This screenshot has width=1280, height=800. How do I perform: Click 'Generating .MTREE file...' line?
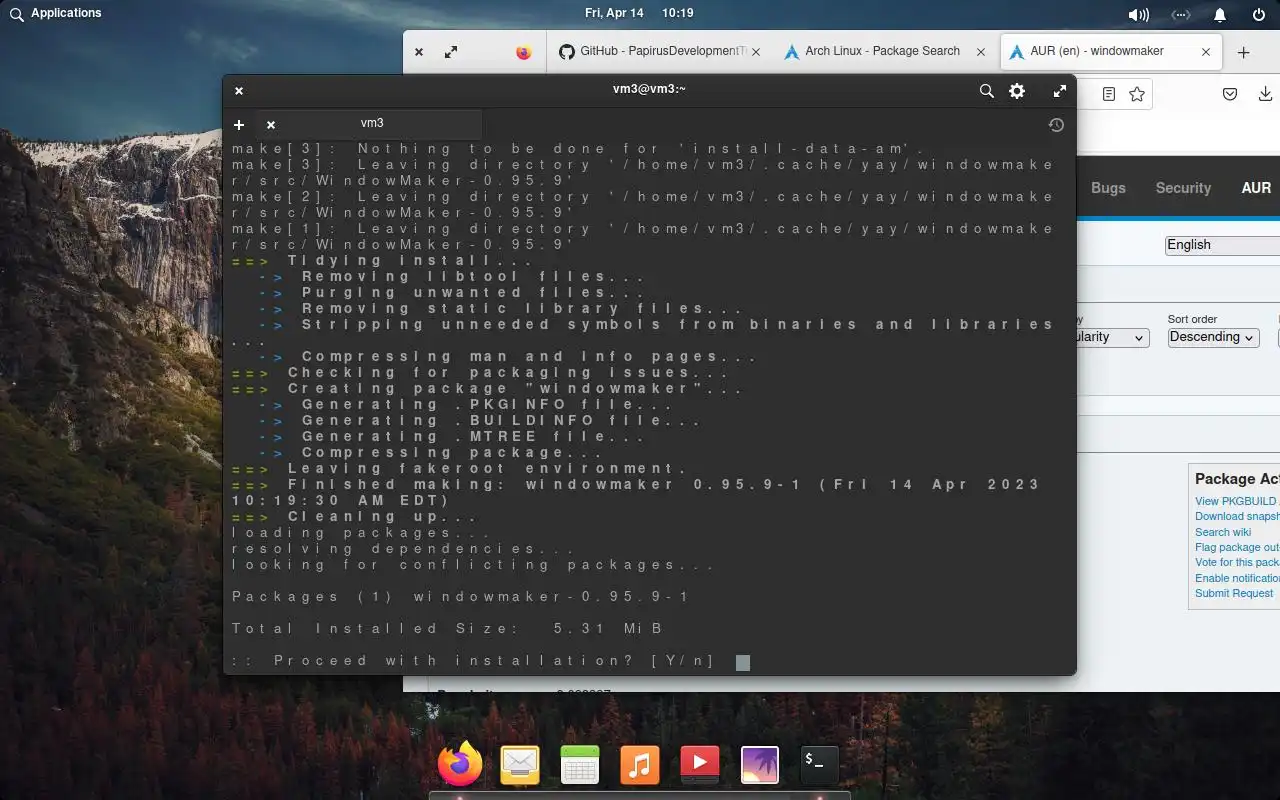pyautogui.click(x=453, y=437)
